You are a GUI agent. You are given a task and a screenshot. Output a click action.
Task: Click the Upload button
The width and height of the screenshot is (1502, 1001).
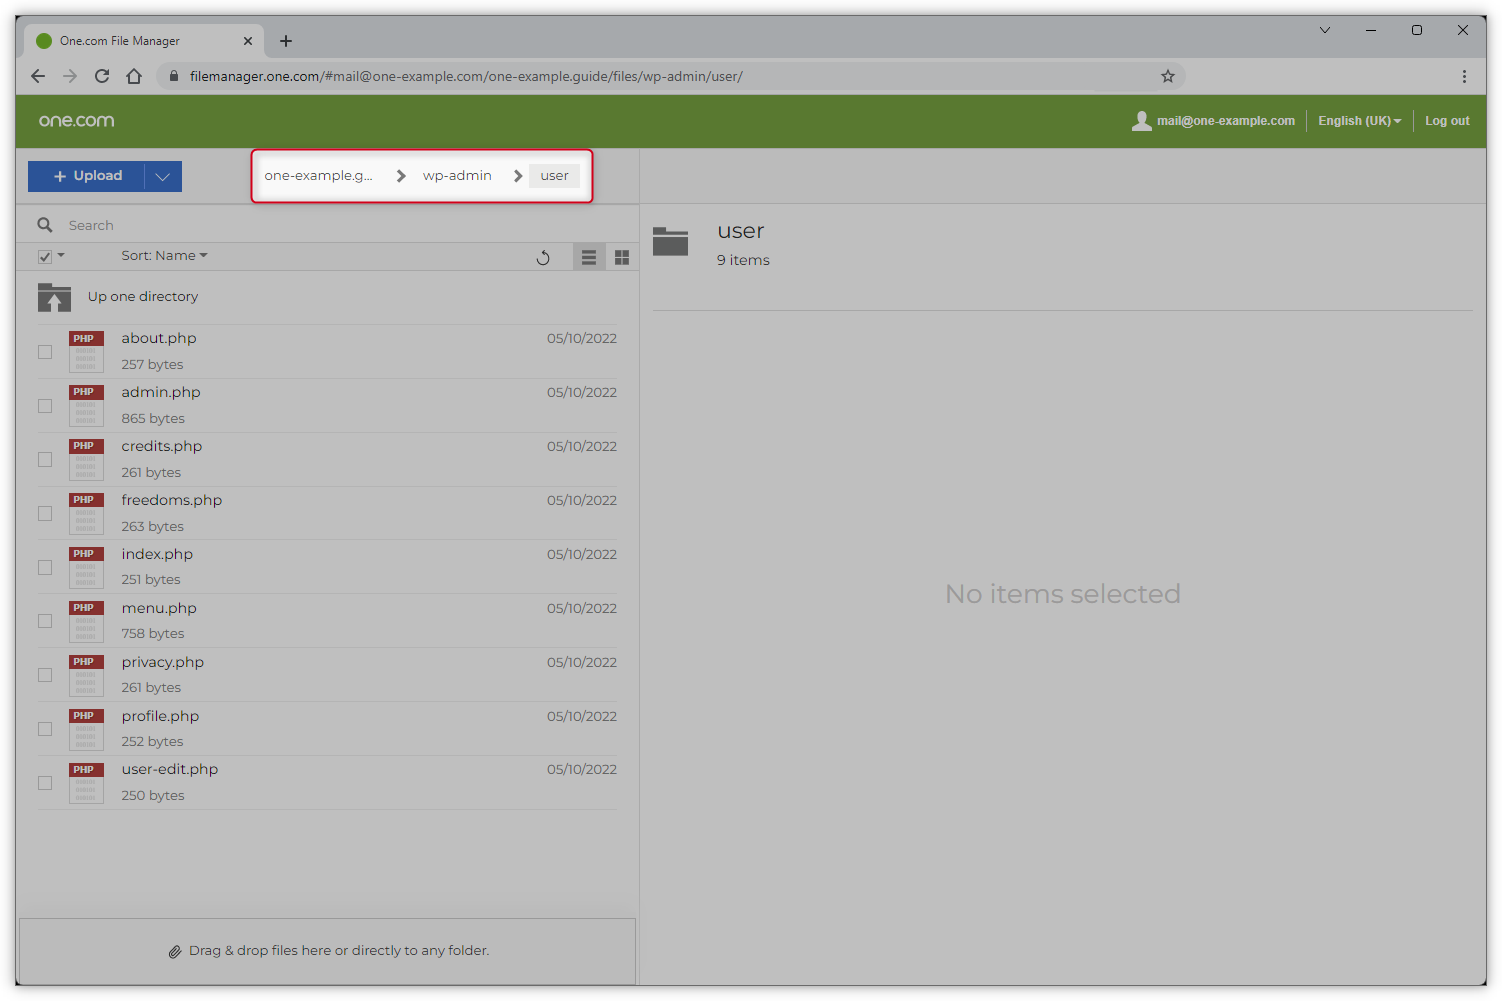[87, 176]
